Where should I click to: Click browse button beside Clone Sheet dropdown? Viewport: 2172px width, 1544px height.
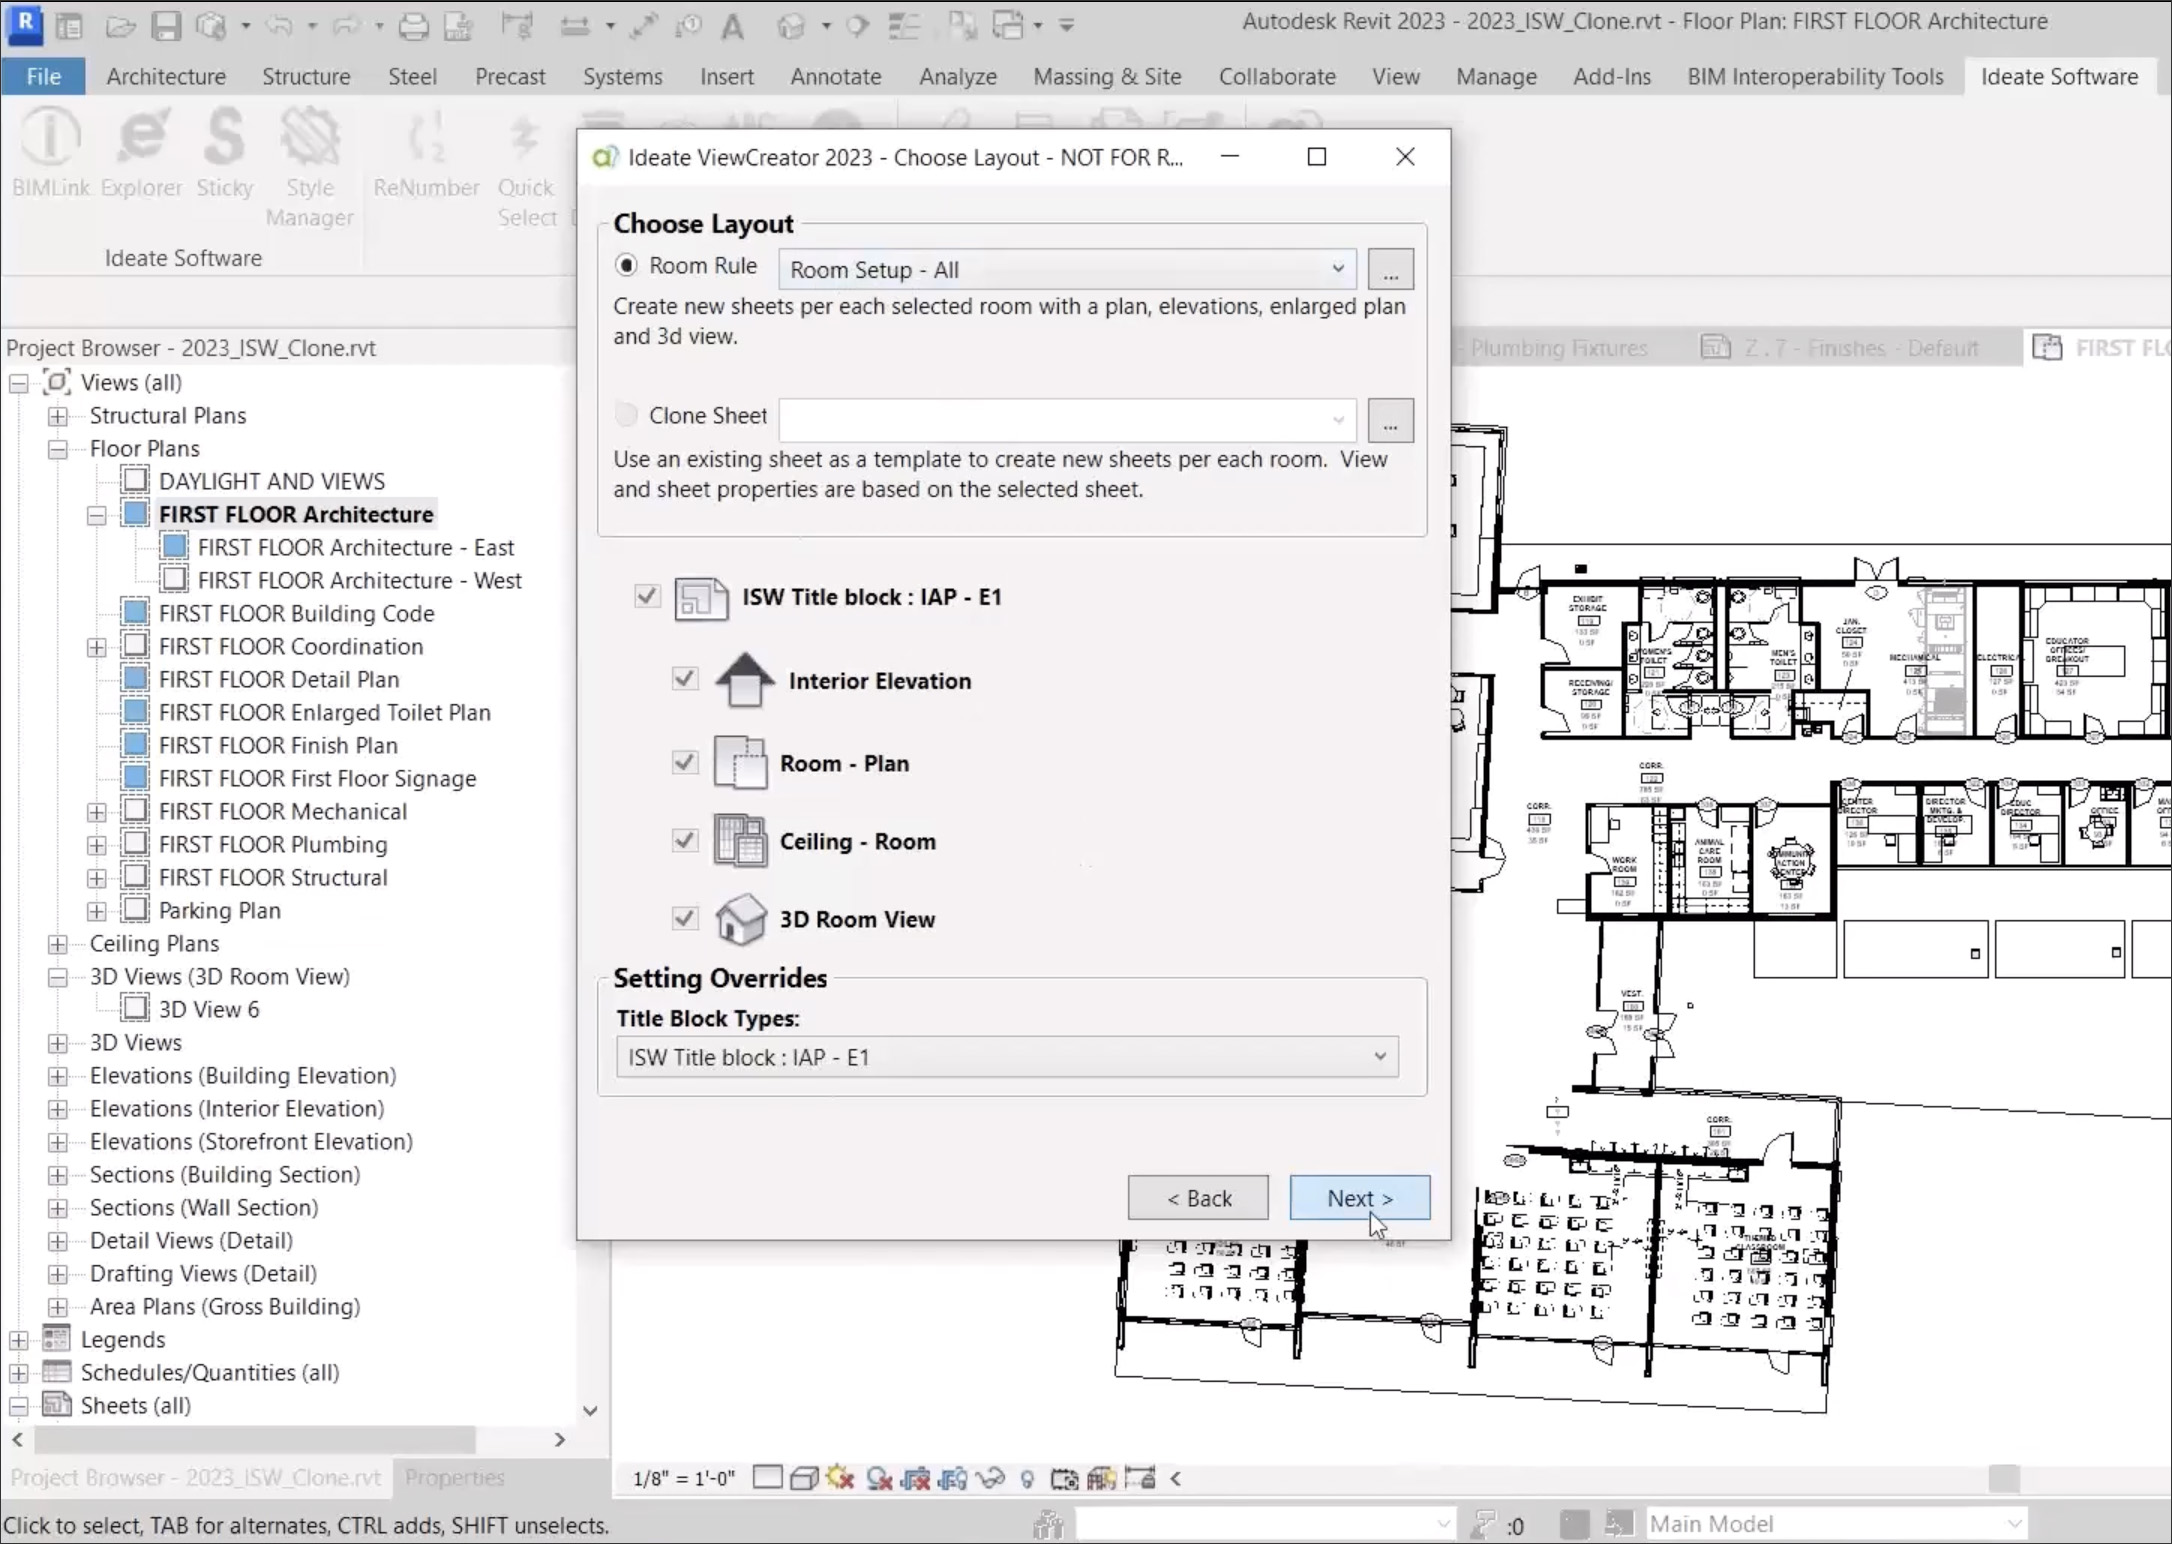tap(1390, 420)
